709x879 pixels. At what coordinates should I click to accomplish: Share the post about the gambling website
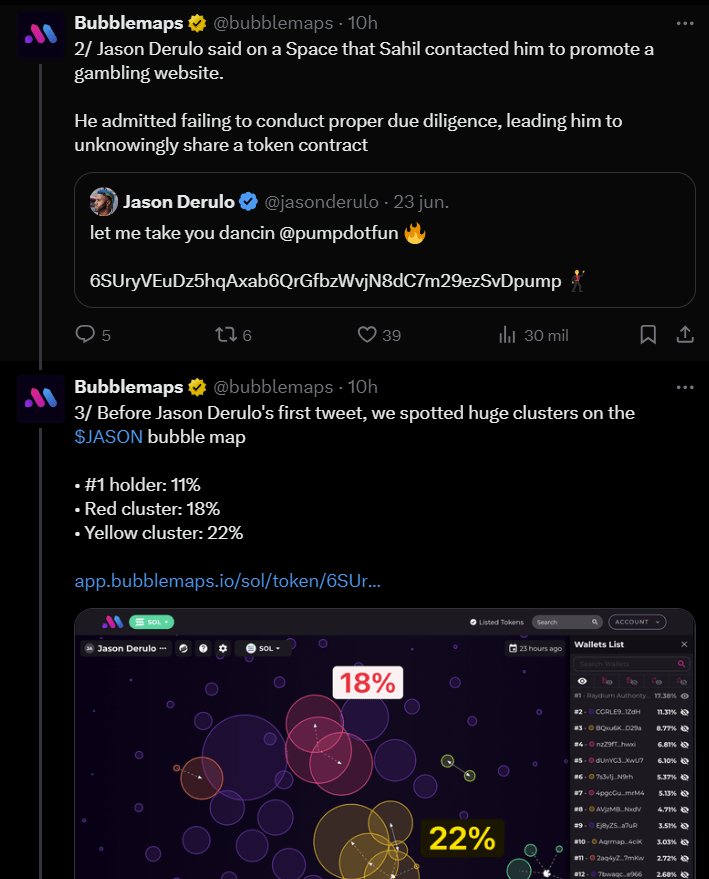(x=686, y=335)
